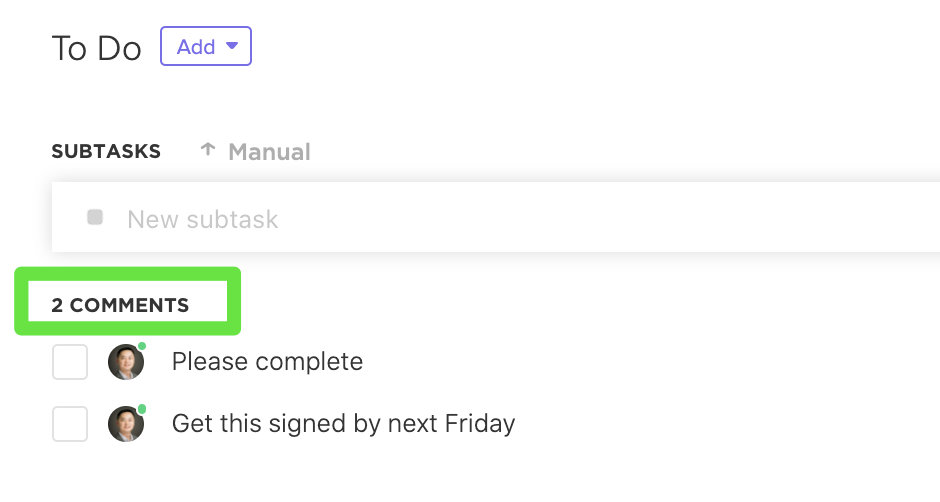The width and height of the screenshot is (940, 502).
Task: Select the SUBTASKS section label
Action: (106, 151)
